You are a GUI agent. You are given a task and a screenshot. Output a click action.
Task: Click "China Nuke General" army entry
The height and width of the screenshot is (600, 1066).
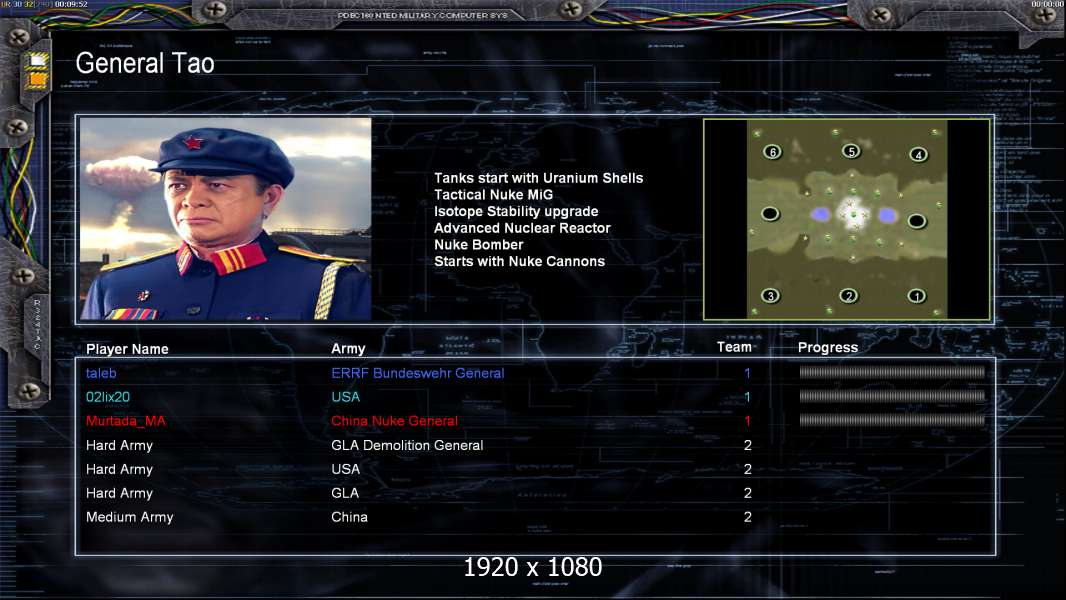(x=394, y=421)
